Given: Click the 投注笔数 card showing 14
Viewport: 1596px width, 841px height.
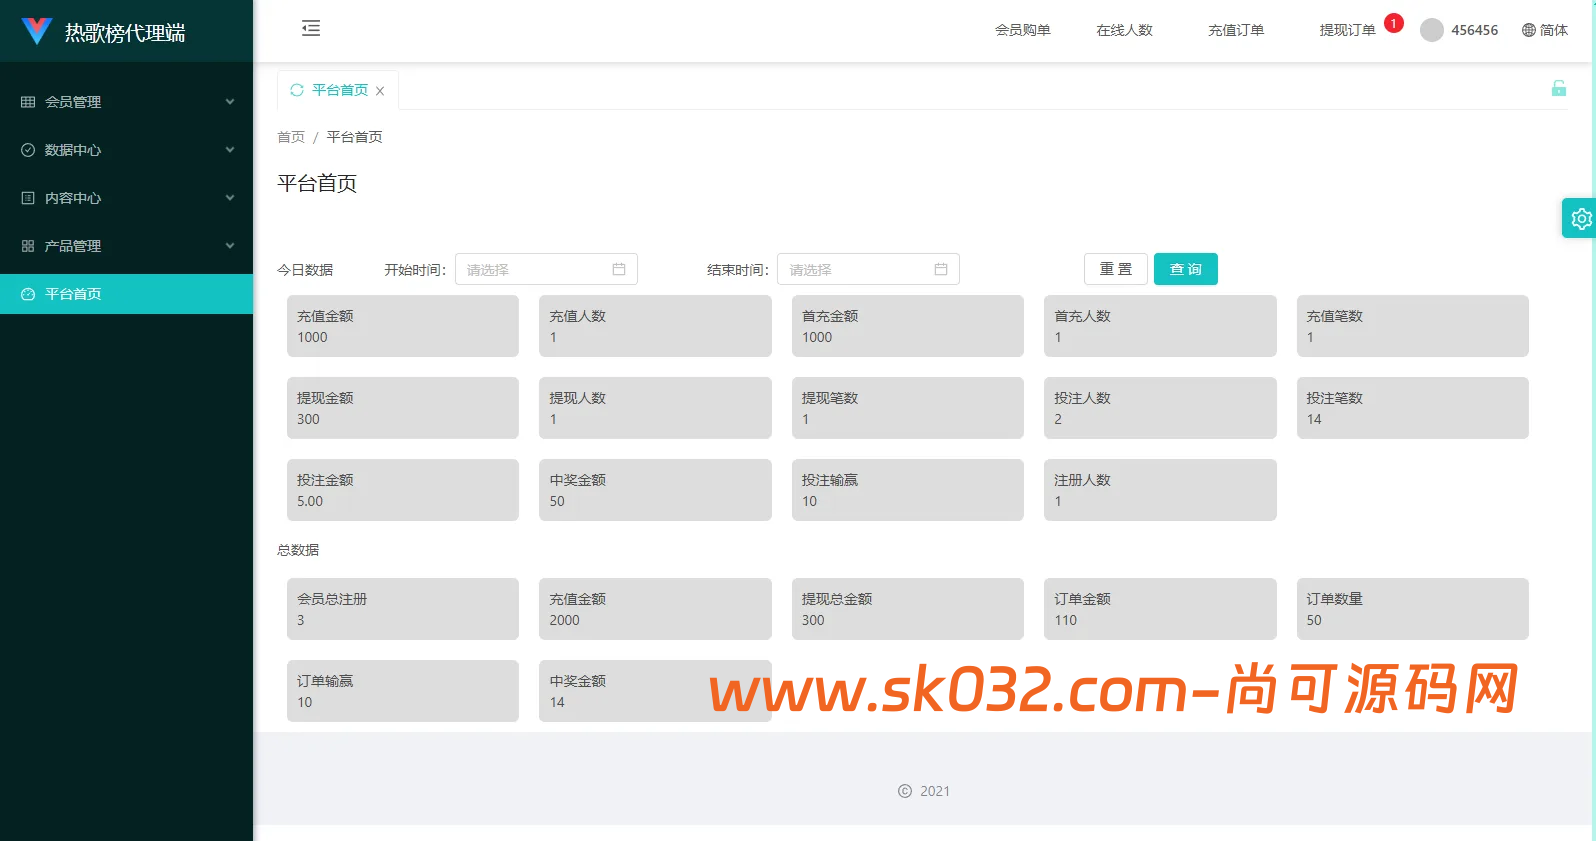Looking at the screenshot, I should point(1412,408).
